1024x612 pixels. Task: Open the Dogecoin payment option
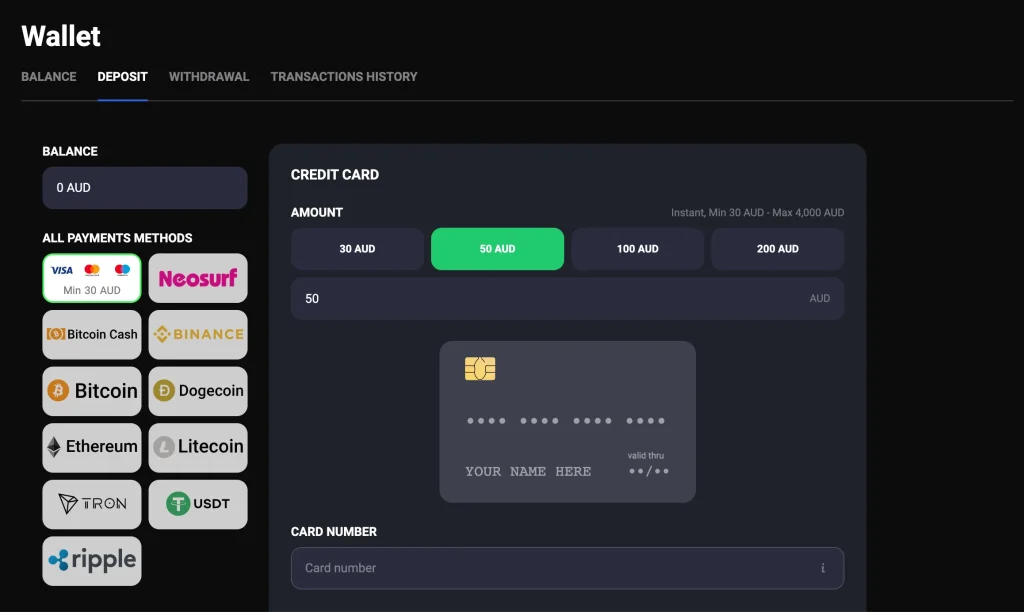pyautogui.click(x=198, y=391)
